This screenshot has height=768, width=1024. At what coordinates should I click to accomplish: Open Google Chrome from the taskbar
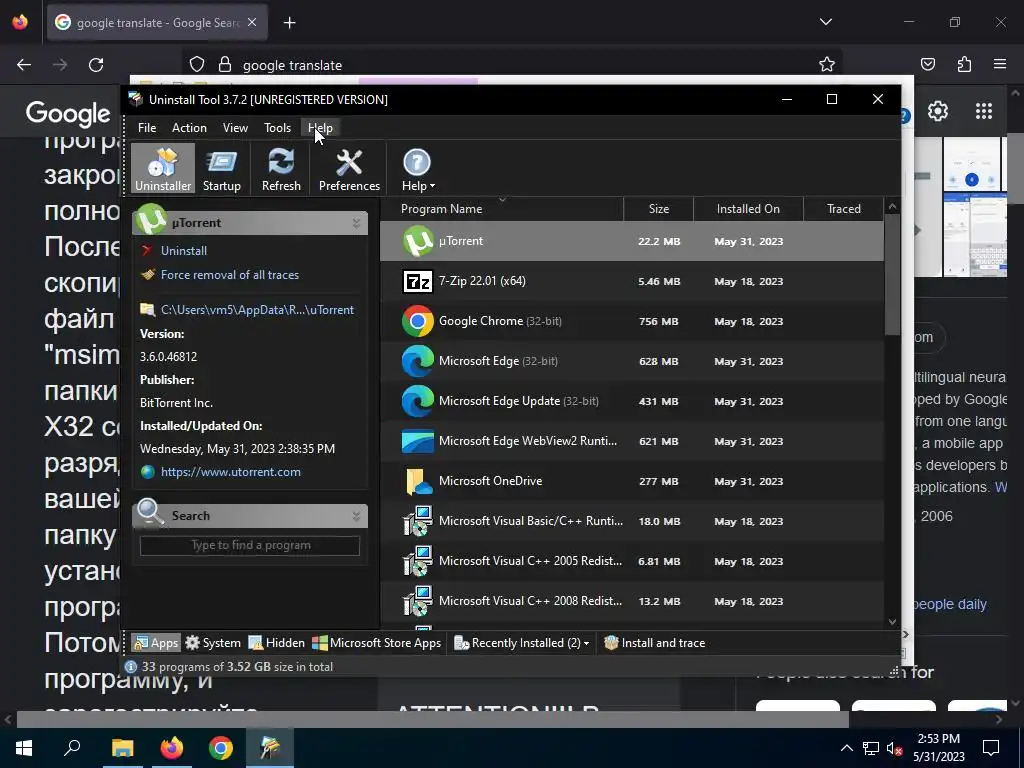pos(221,747)
